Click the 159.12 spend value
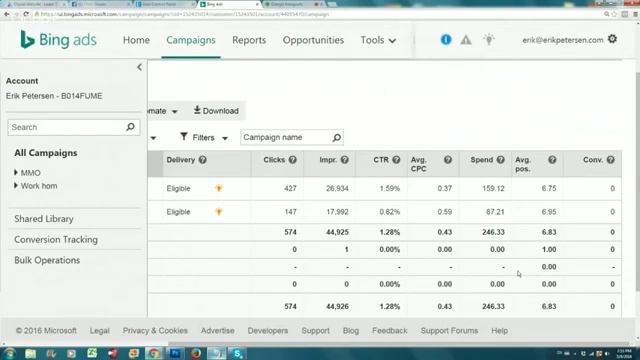Screen dimensions: 640x360 tap(493, 189)
